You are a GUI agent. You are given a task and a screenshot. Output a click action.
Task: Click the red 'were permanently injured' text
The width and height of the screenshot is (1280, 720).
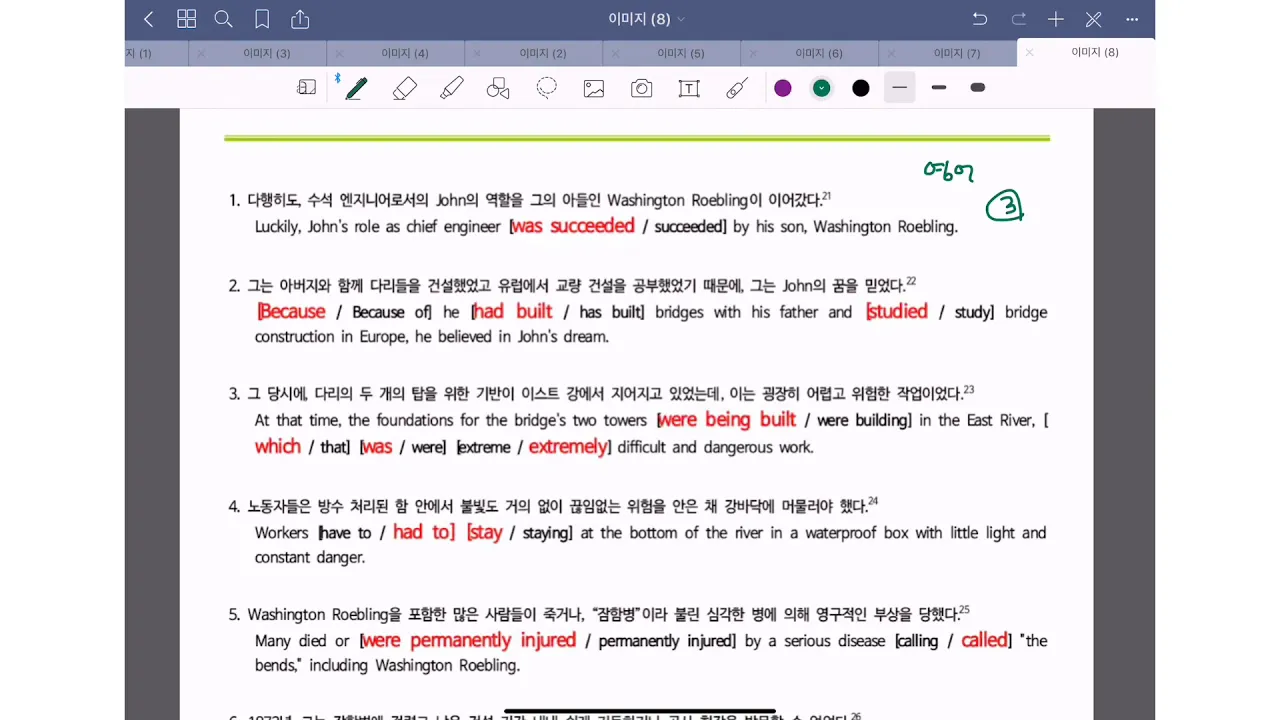click(x=469, y=640)
